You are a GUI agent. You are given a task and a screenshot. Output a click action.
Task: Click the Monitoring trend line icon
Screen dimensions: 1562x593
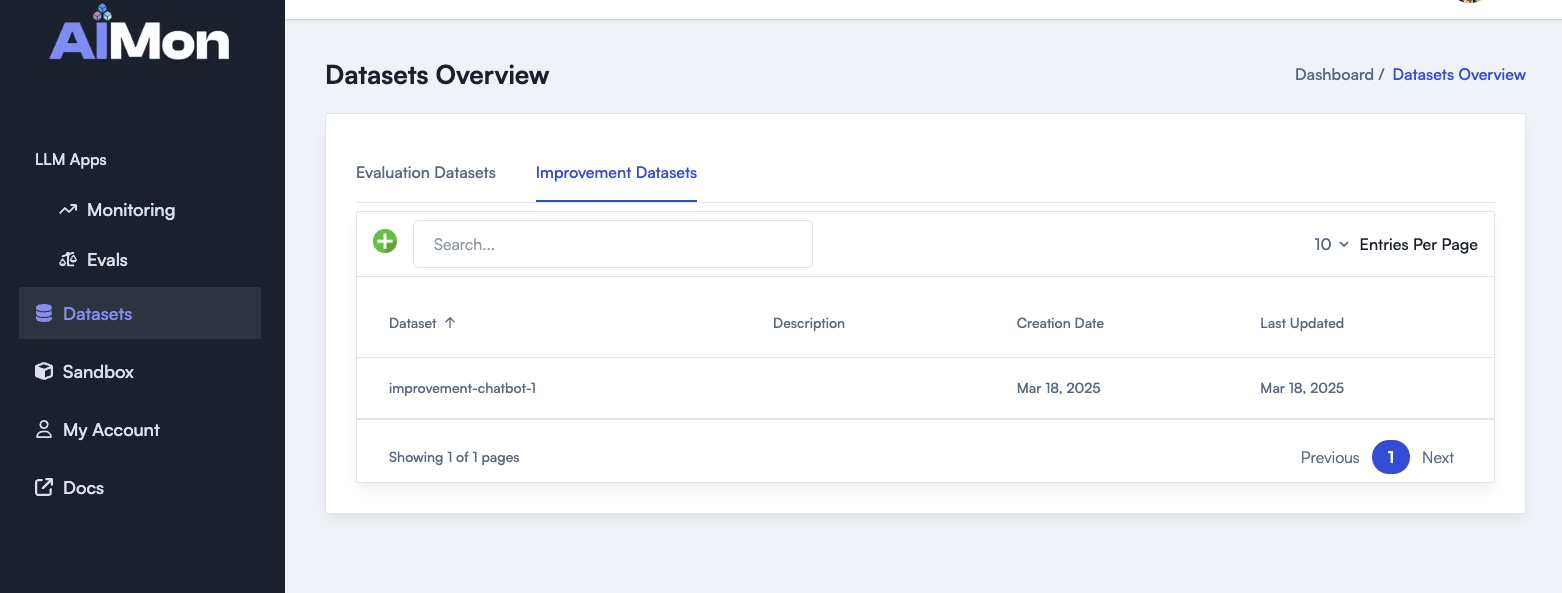68,210
